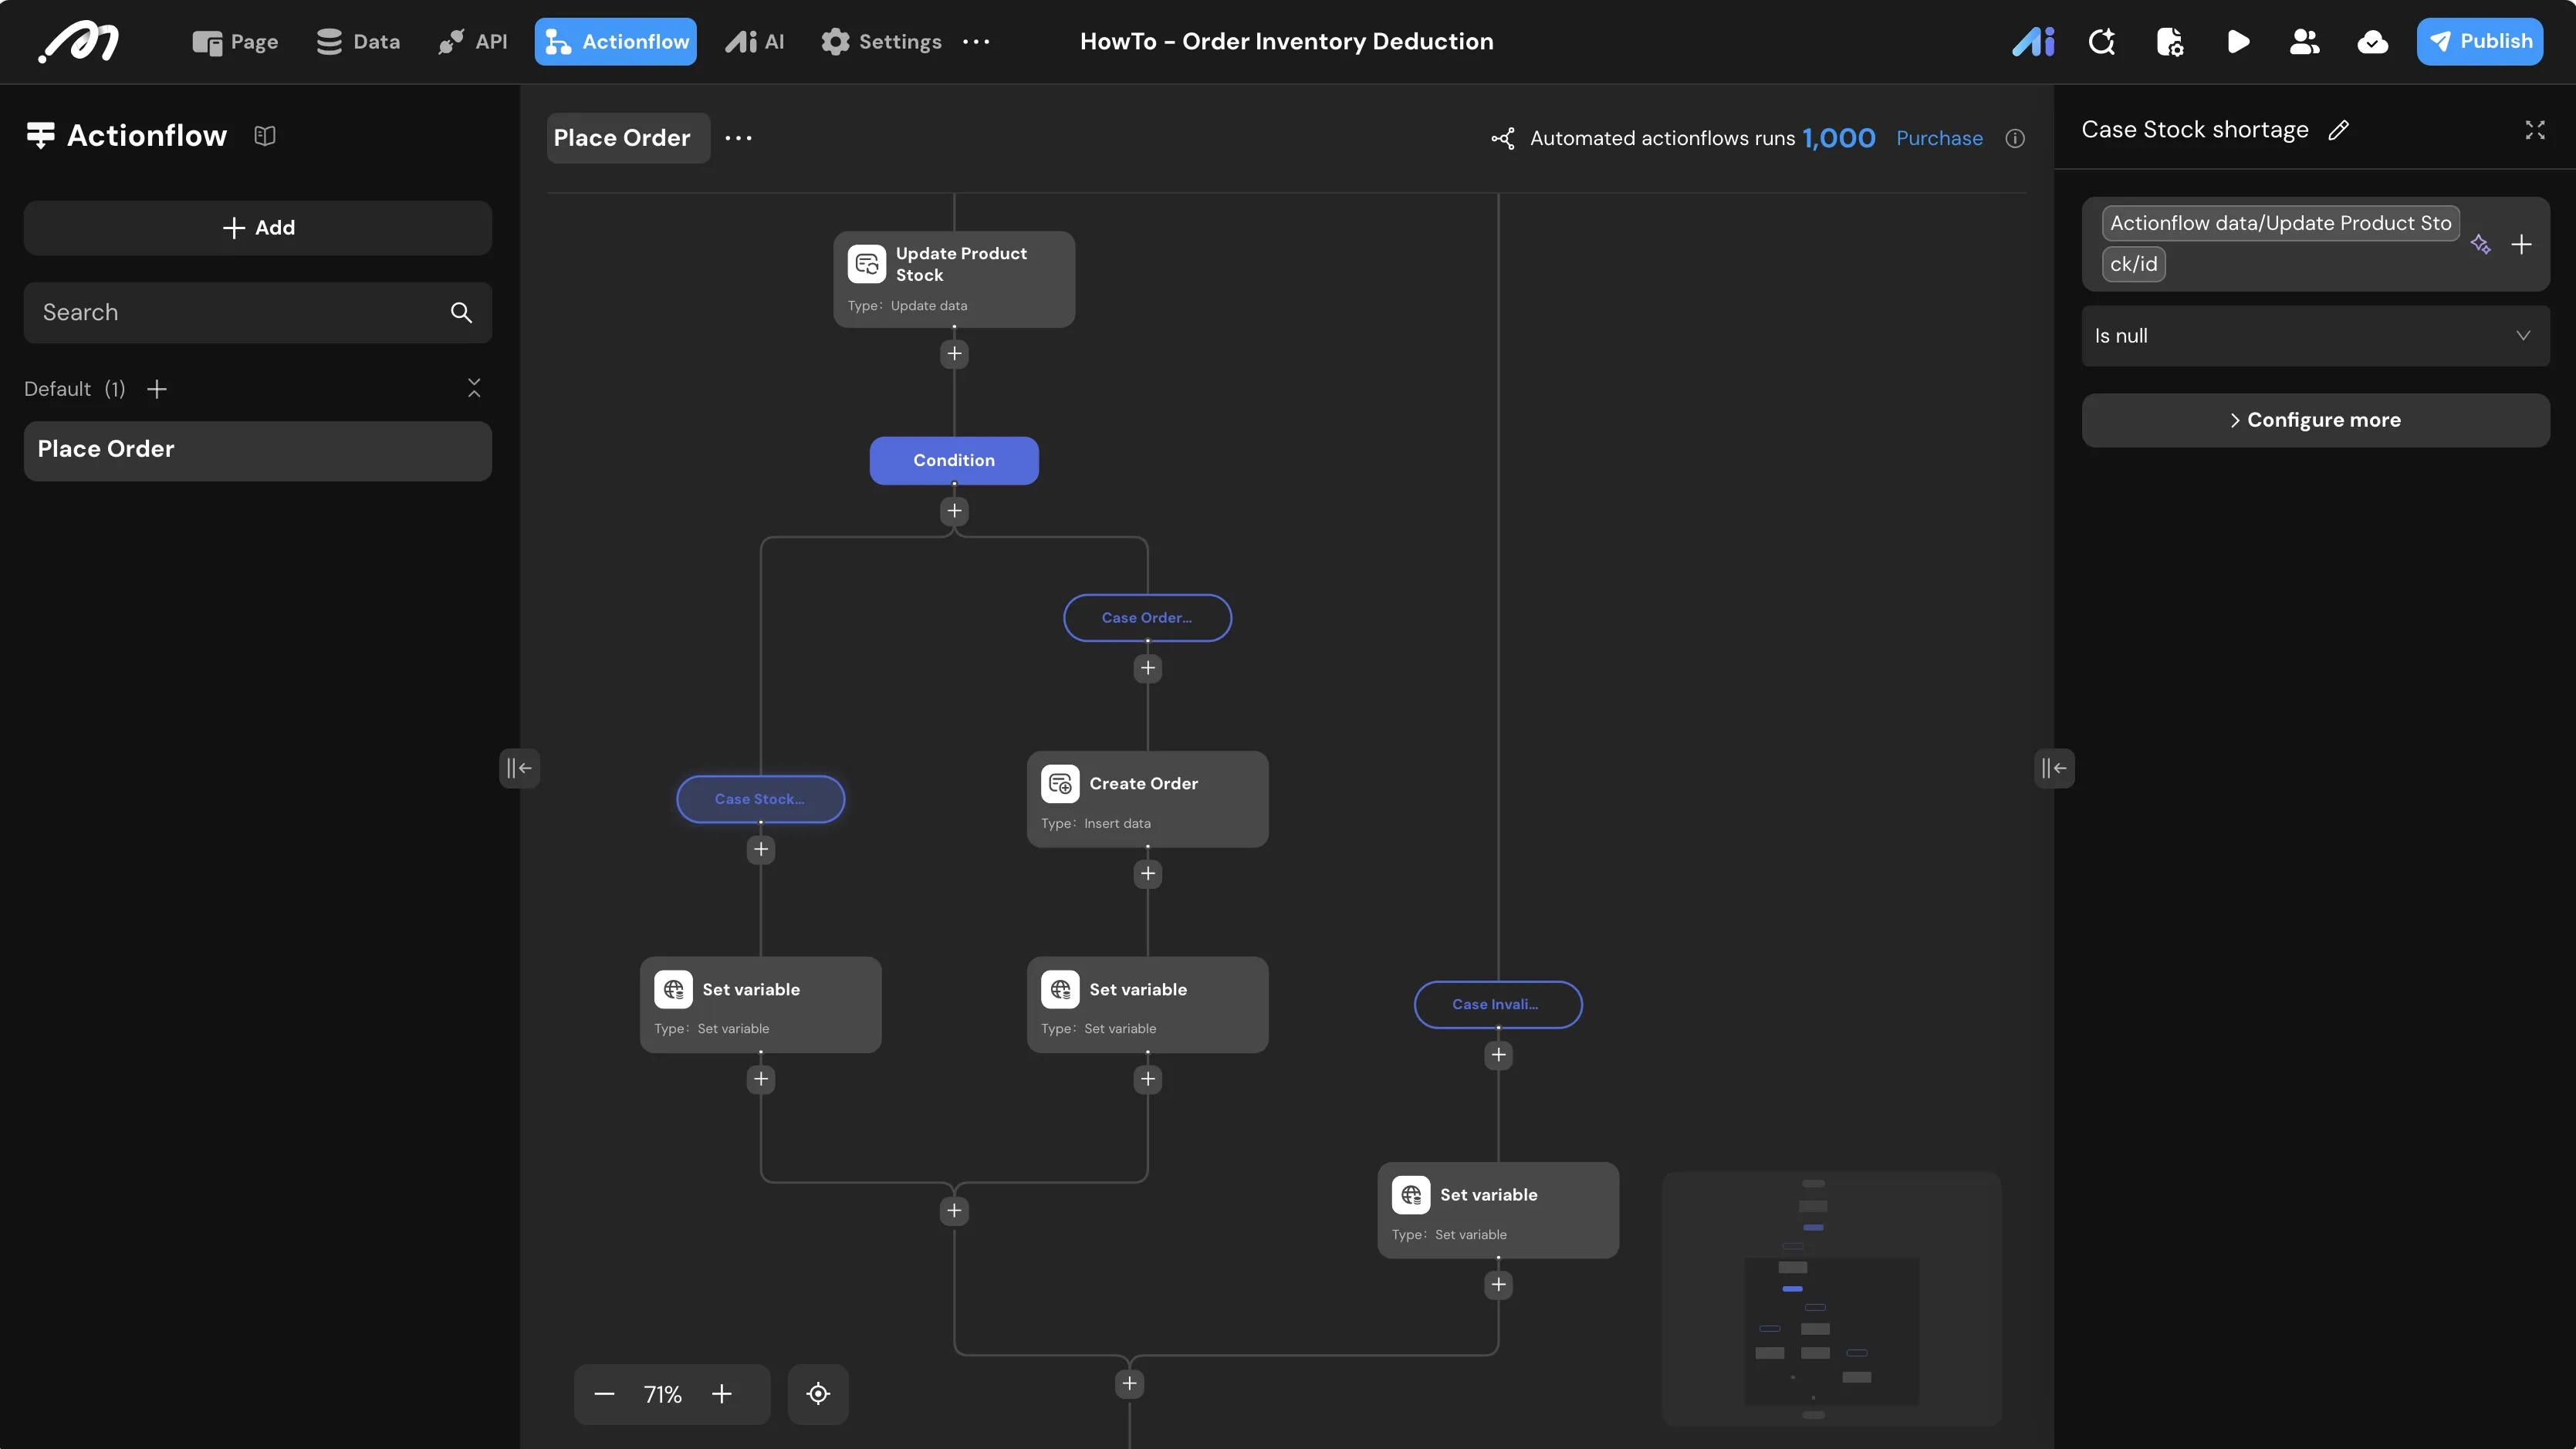The width and height of the screenshot is (2576, 1449).
Task: Click the automated actionflows share-nodes icon
Action: click(x=1503, y=138)
